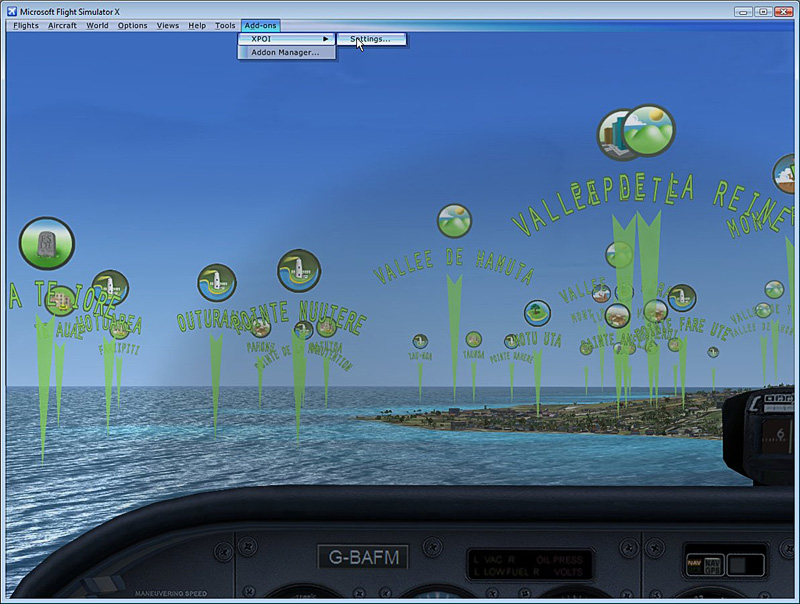Select lighthouse icon above Fare Ute label
800x604 pixels.
(x=681, y=297)
